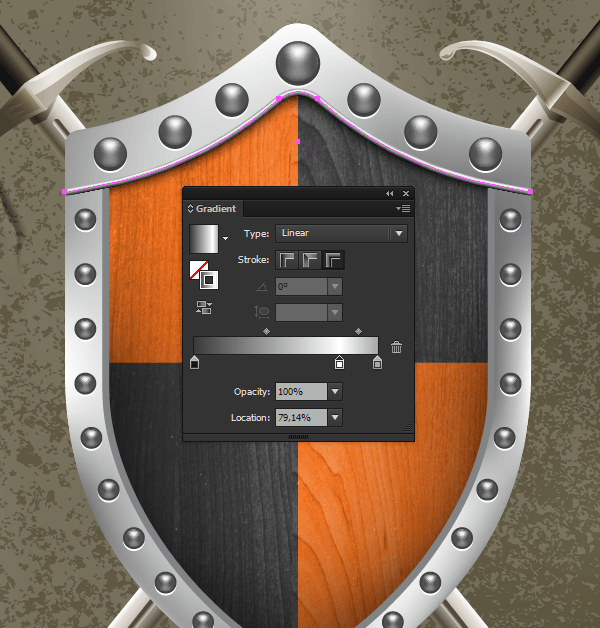Click the angle input field
Screen dimensions: 600x628
(301, 287)
